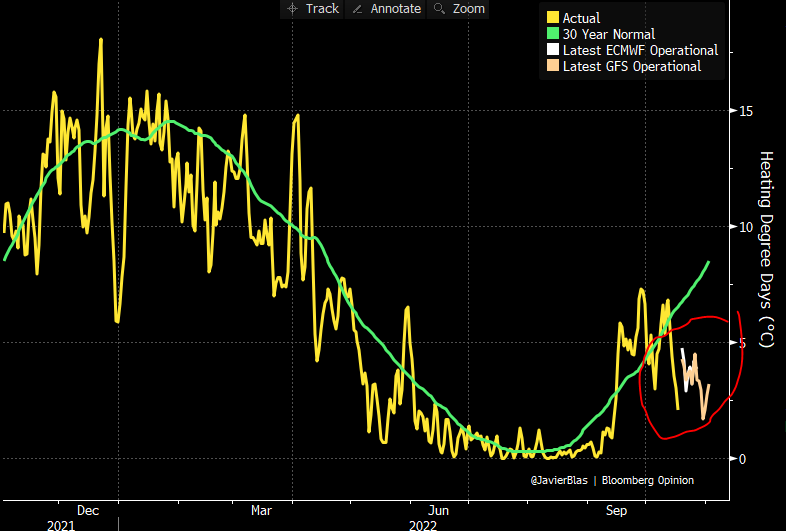Screen dimensions: 786x531
Task: Click the white ECMWF Operational swatch
Action: 553,50
